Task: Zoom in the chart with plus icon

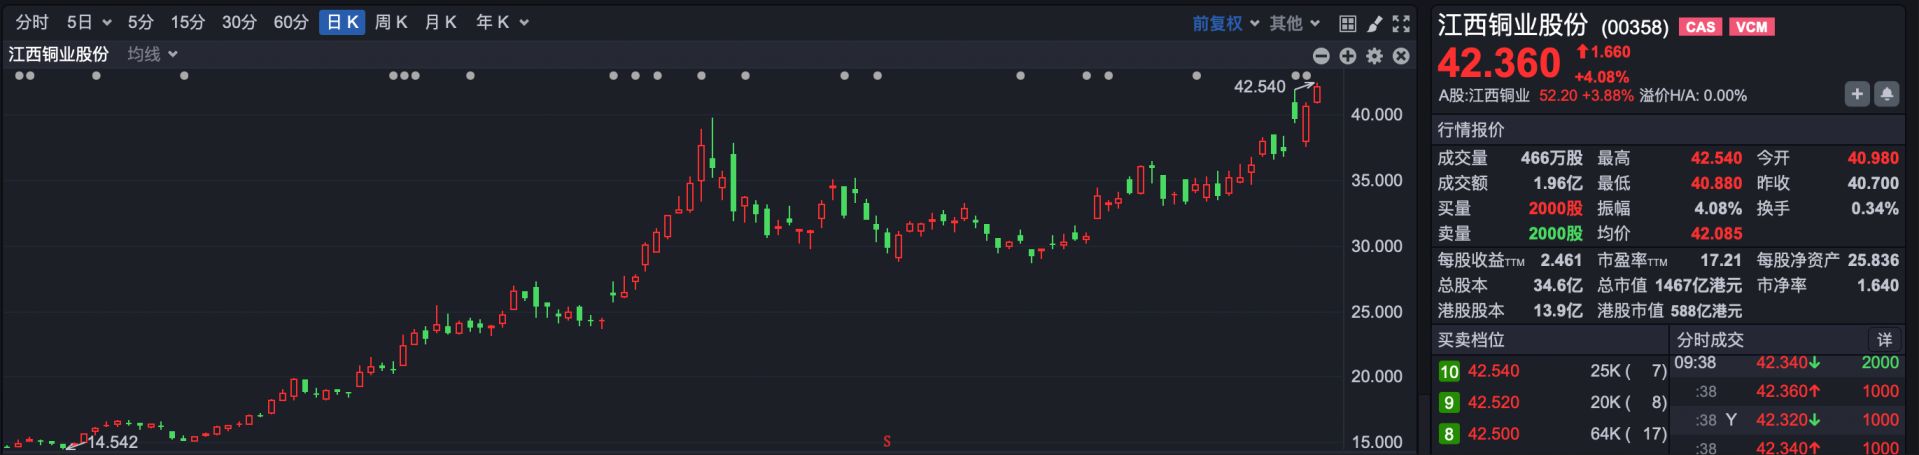Action: [1348, 56]
